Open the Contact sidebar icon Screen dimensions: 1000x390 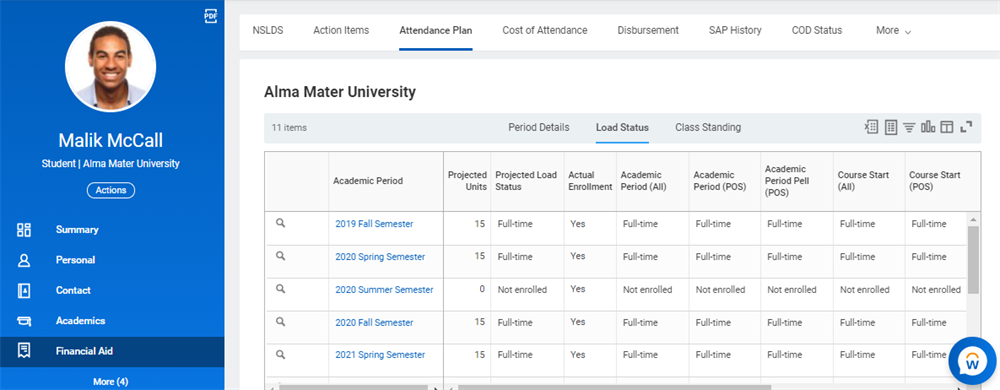tap(24, 291)
